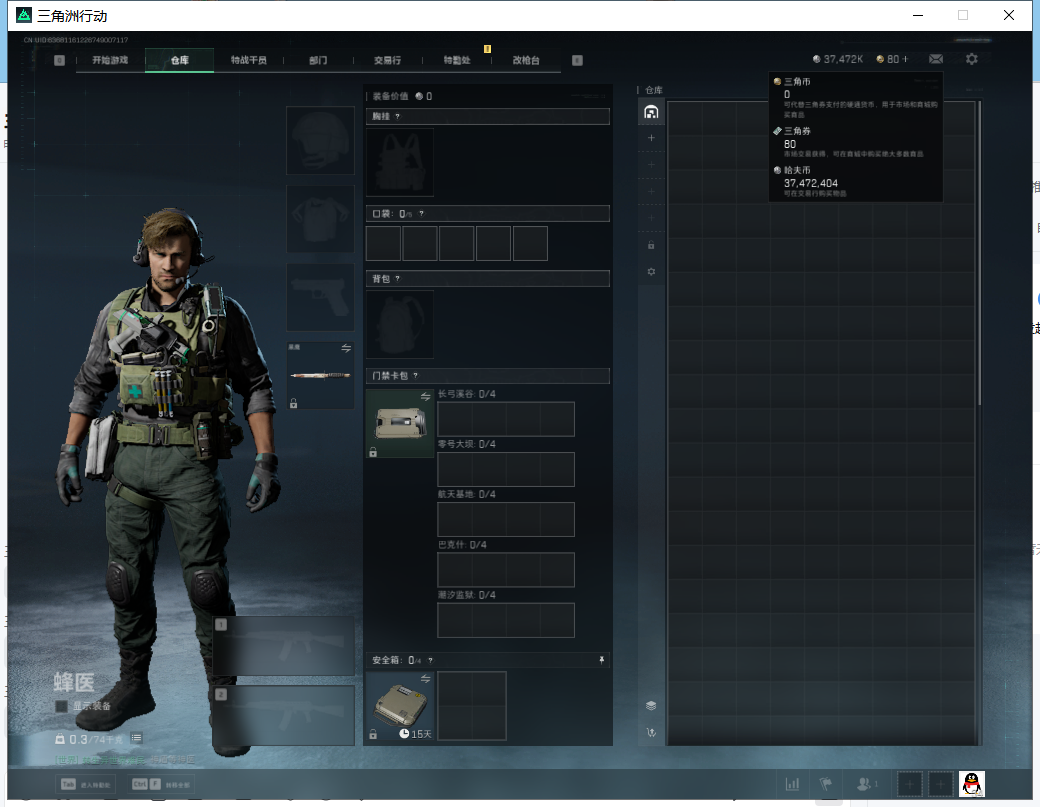Switch to the 交易行 tab
This screenshot has width=1040, height=807.
point(387,60)
